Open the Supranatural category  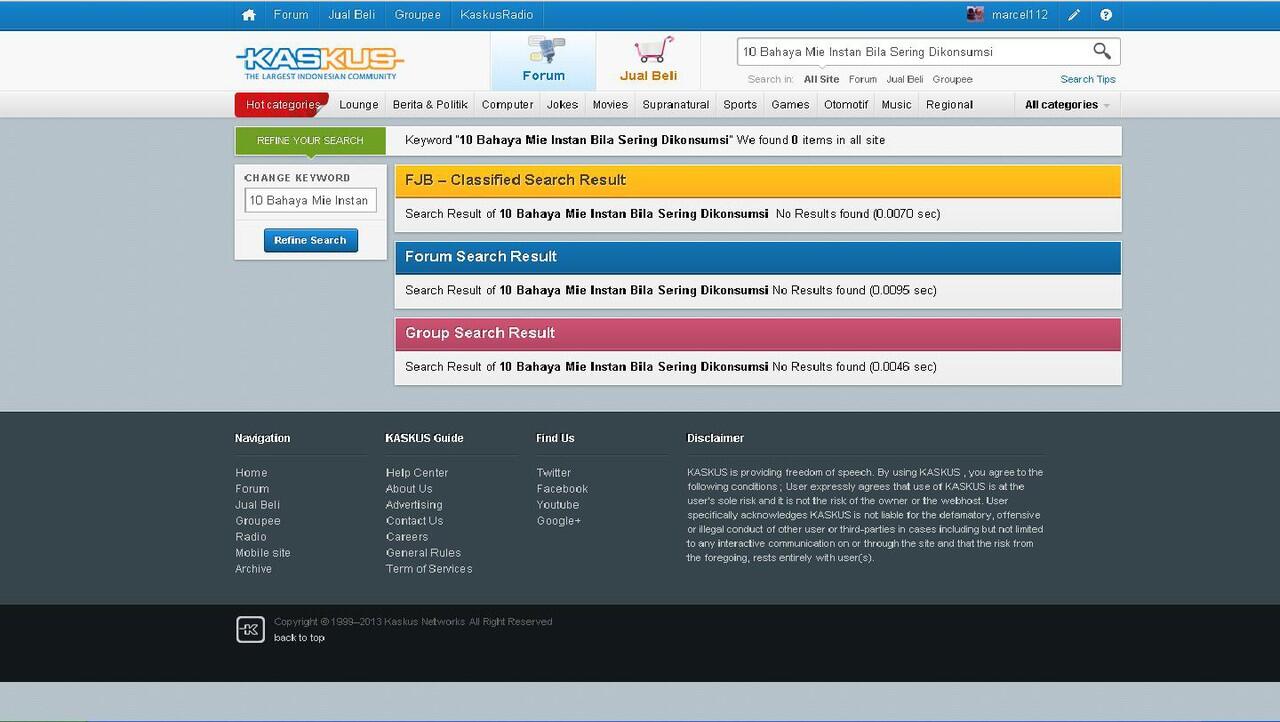click(676, 105)
